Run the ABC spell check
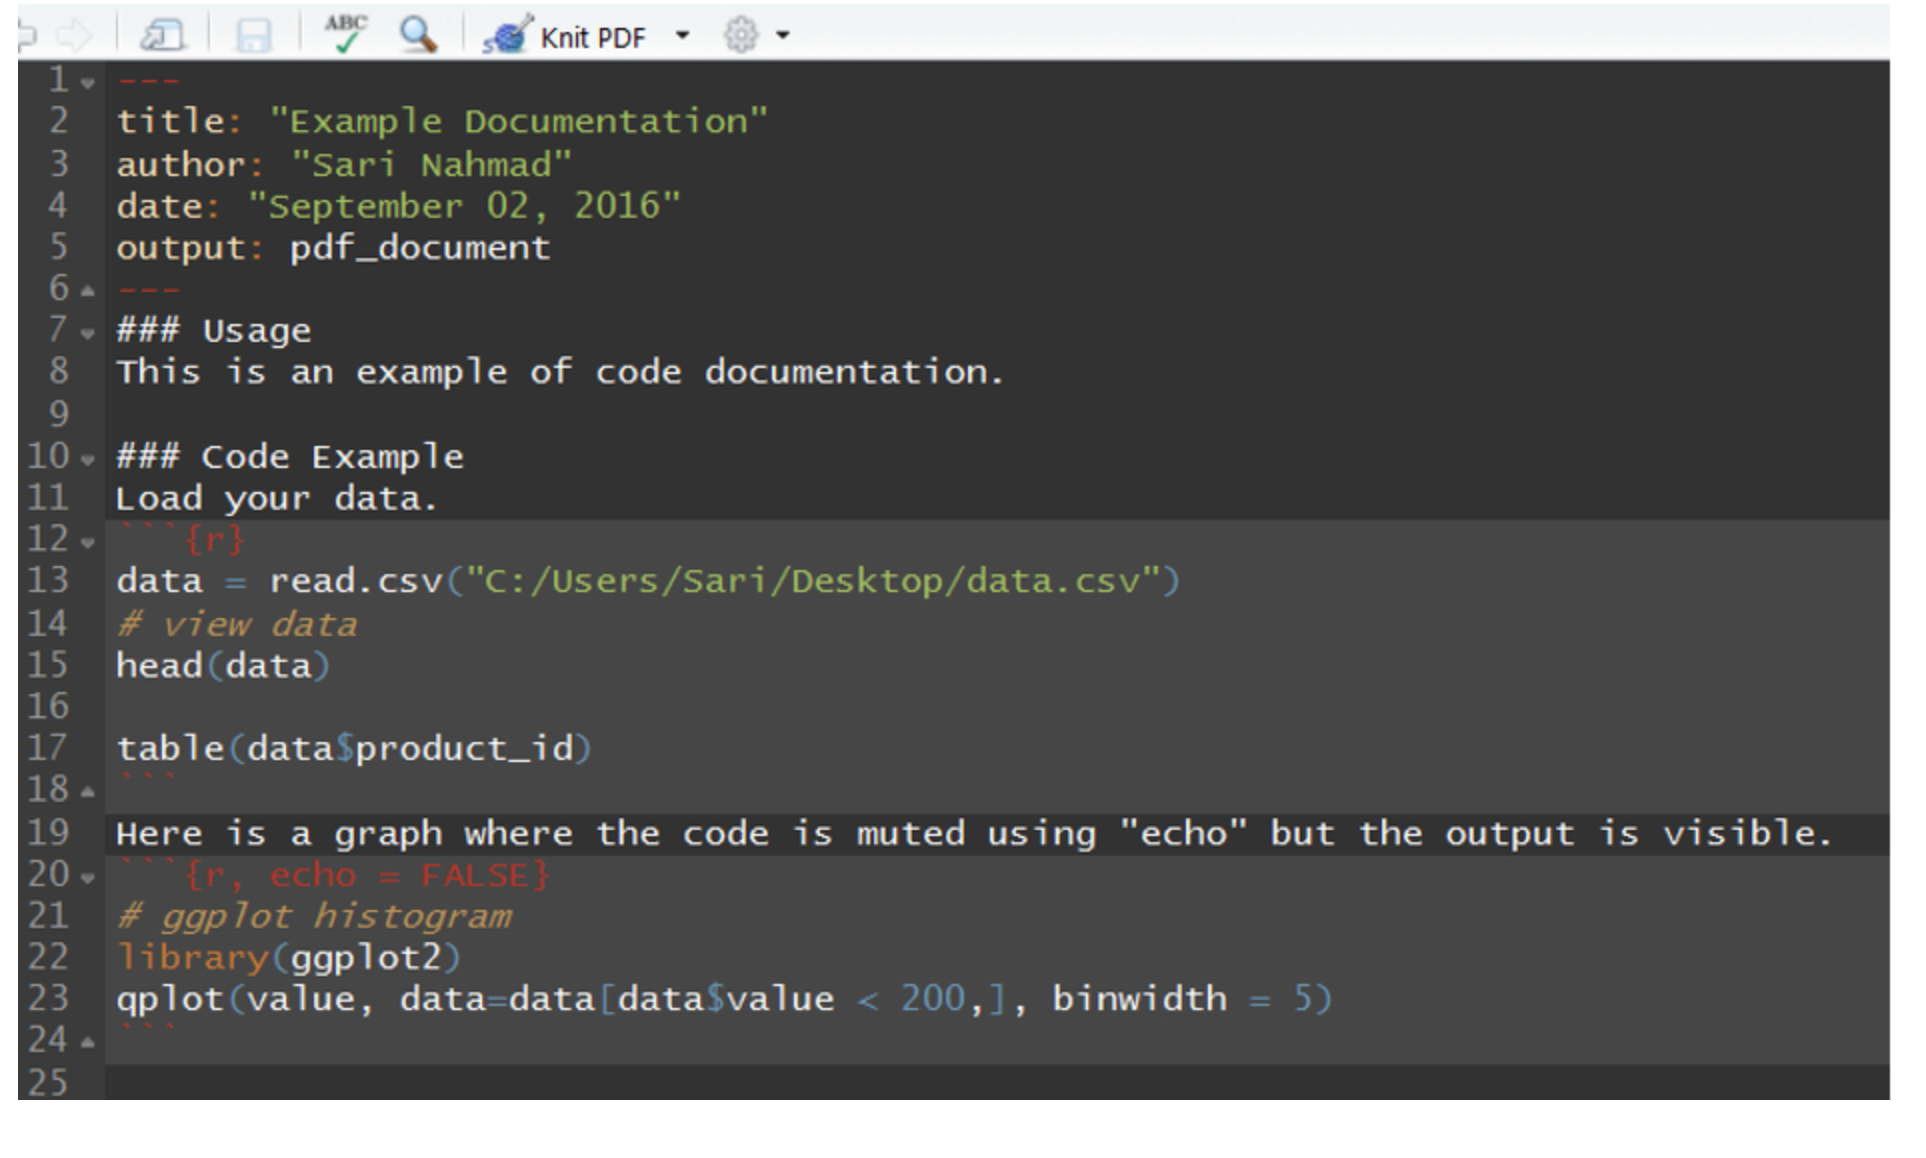The height and width of the screenshot is (1158, 1926). pyautogui.click(x=346, y=34)
